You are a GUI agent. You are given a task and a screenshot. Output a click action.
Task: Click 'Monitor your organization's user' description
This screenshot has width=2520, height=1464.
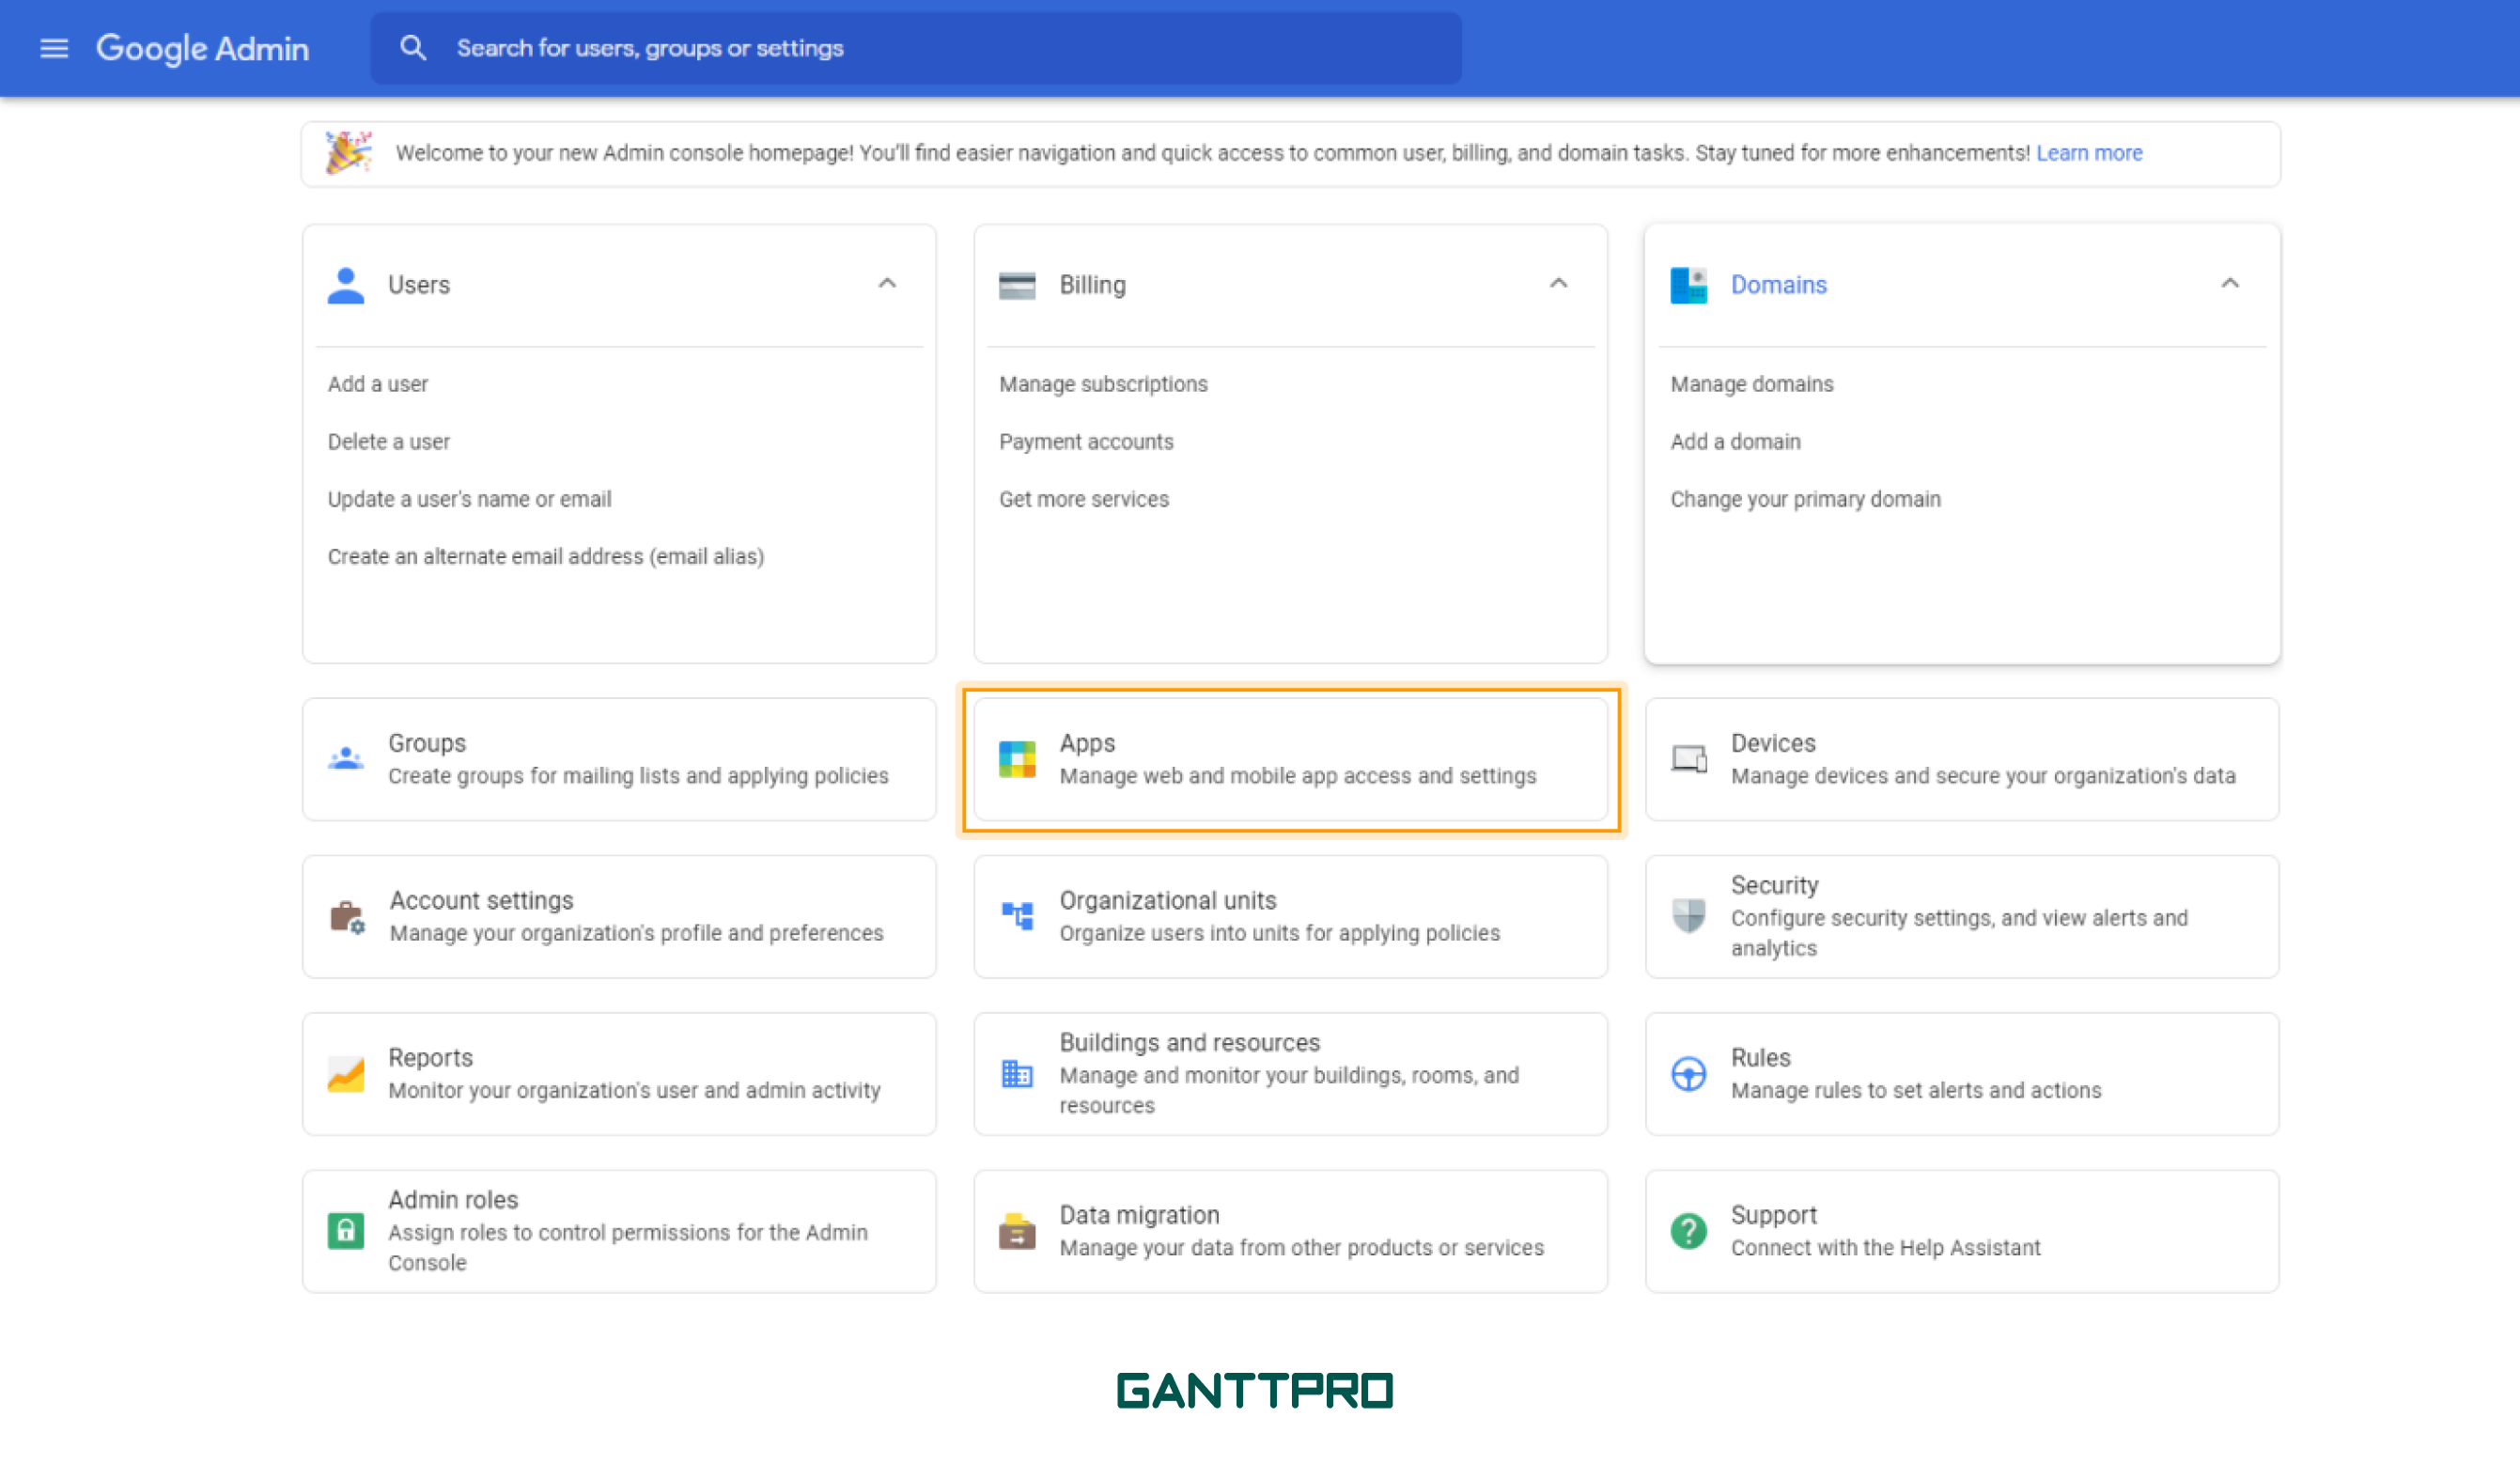pyautogui.click(x=634, y=1090)
